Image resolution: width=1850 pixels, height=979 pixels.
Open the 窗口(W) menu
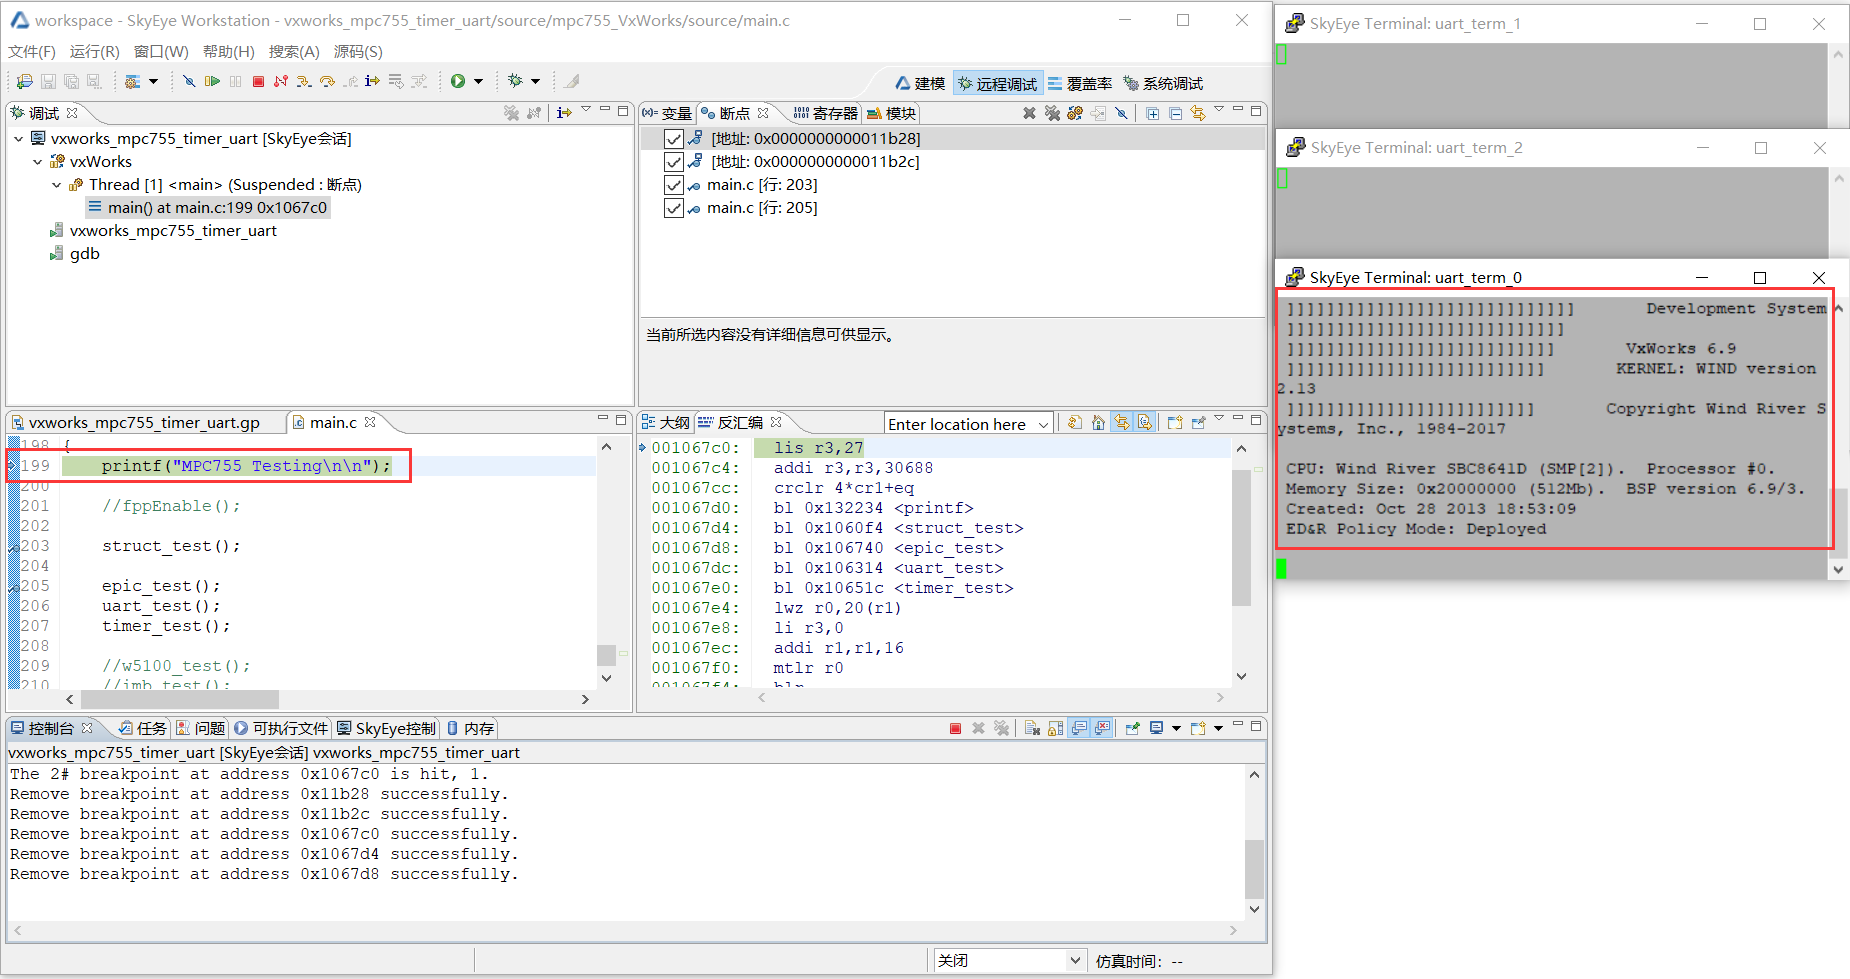[159, 52]
